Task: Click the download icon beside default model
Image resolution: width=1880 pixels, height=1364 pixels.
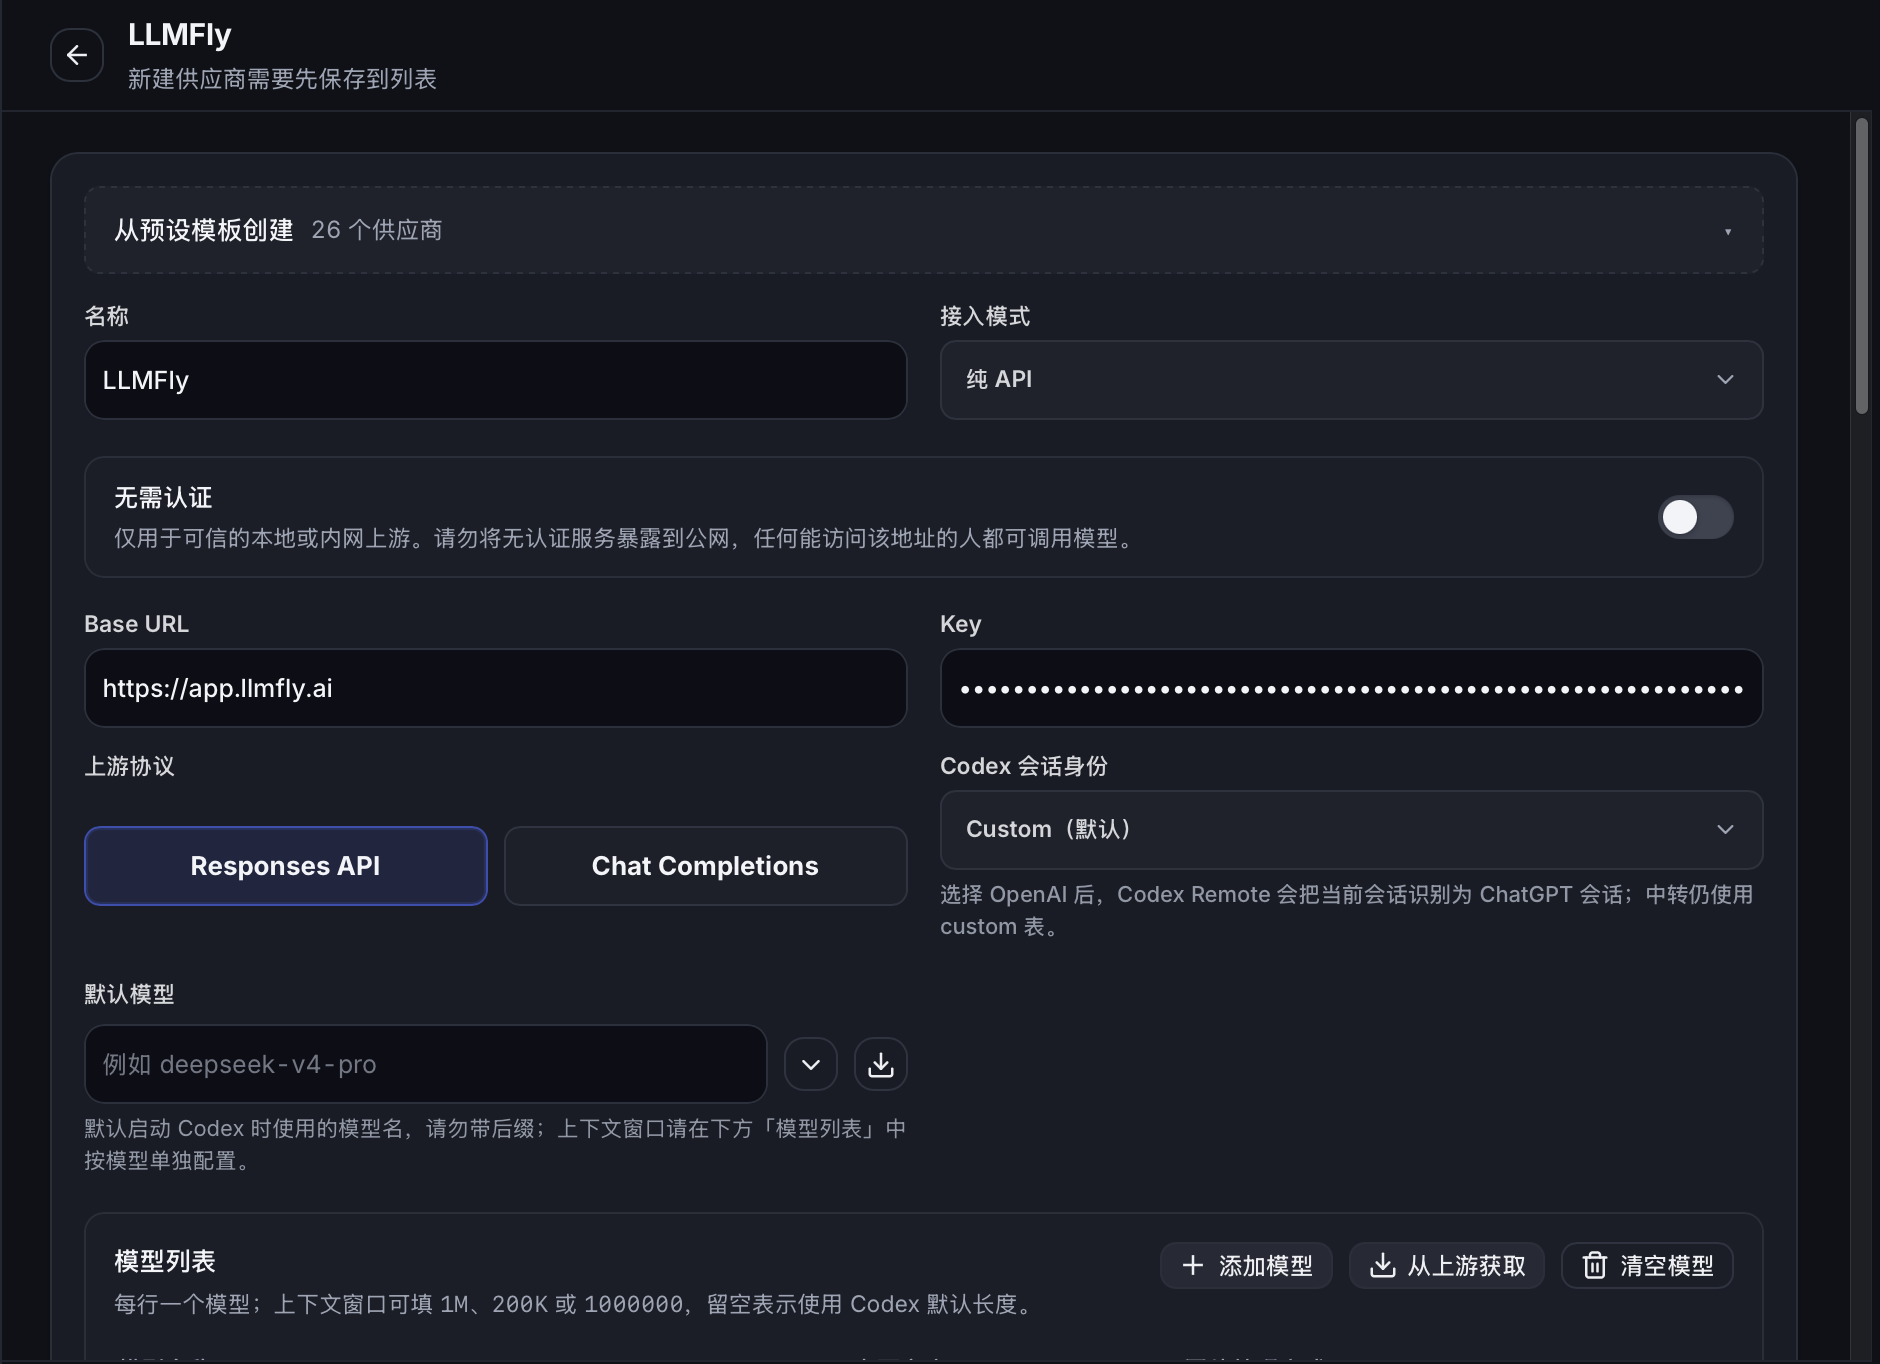Action: (881, 1064)
